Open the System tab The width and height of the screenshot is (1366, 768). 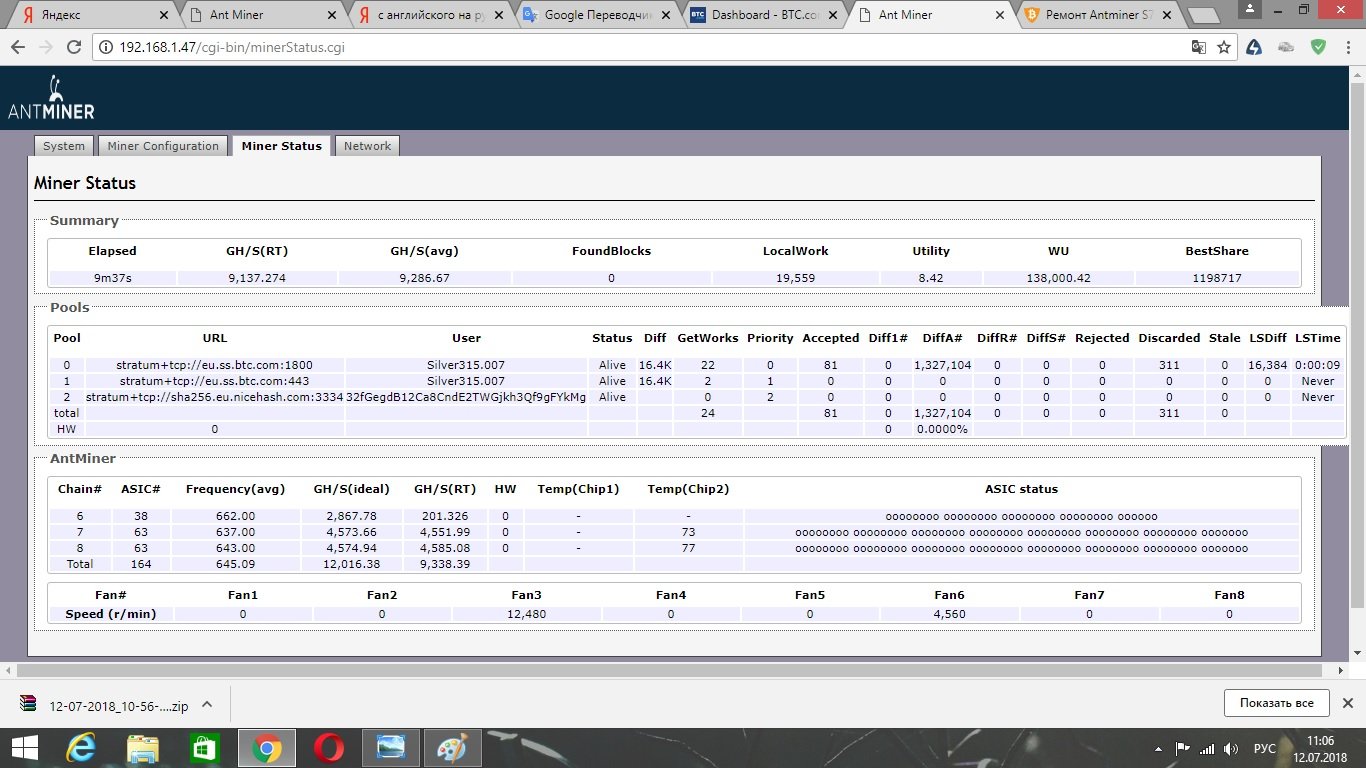[64, 146]
